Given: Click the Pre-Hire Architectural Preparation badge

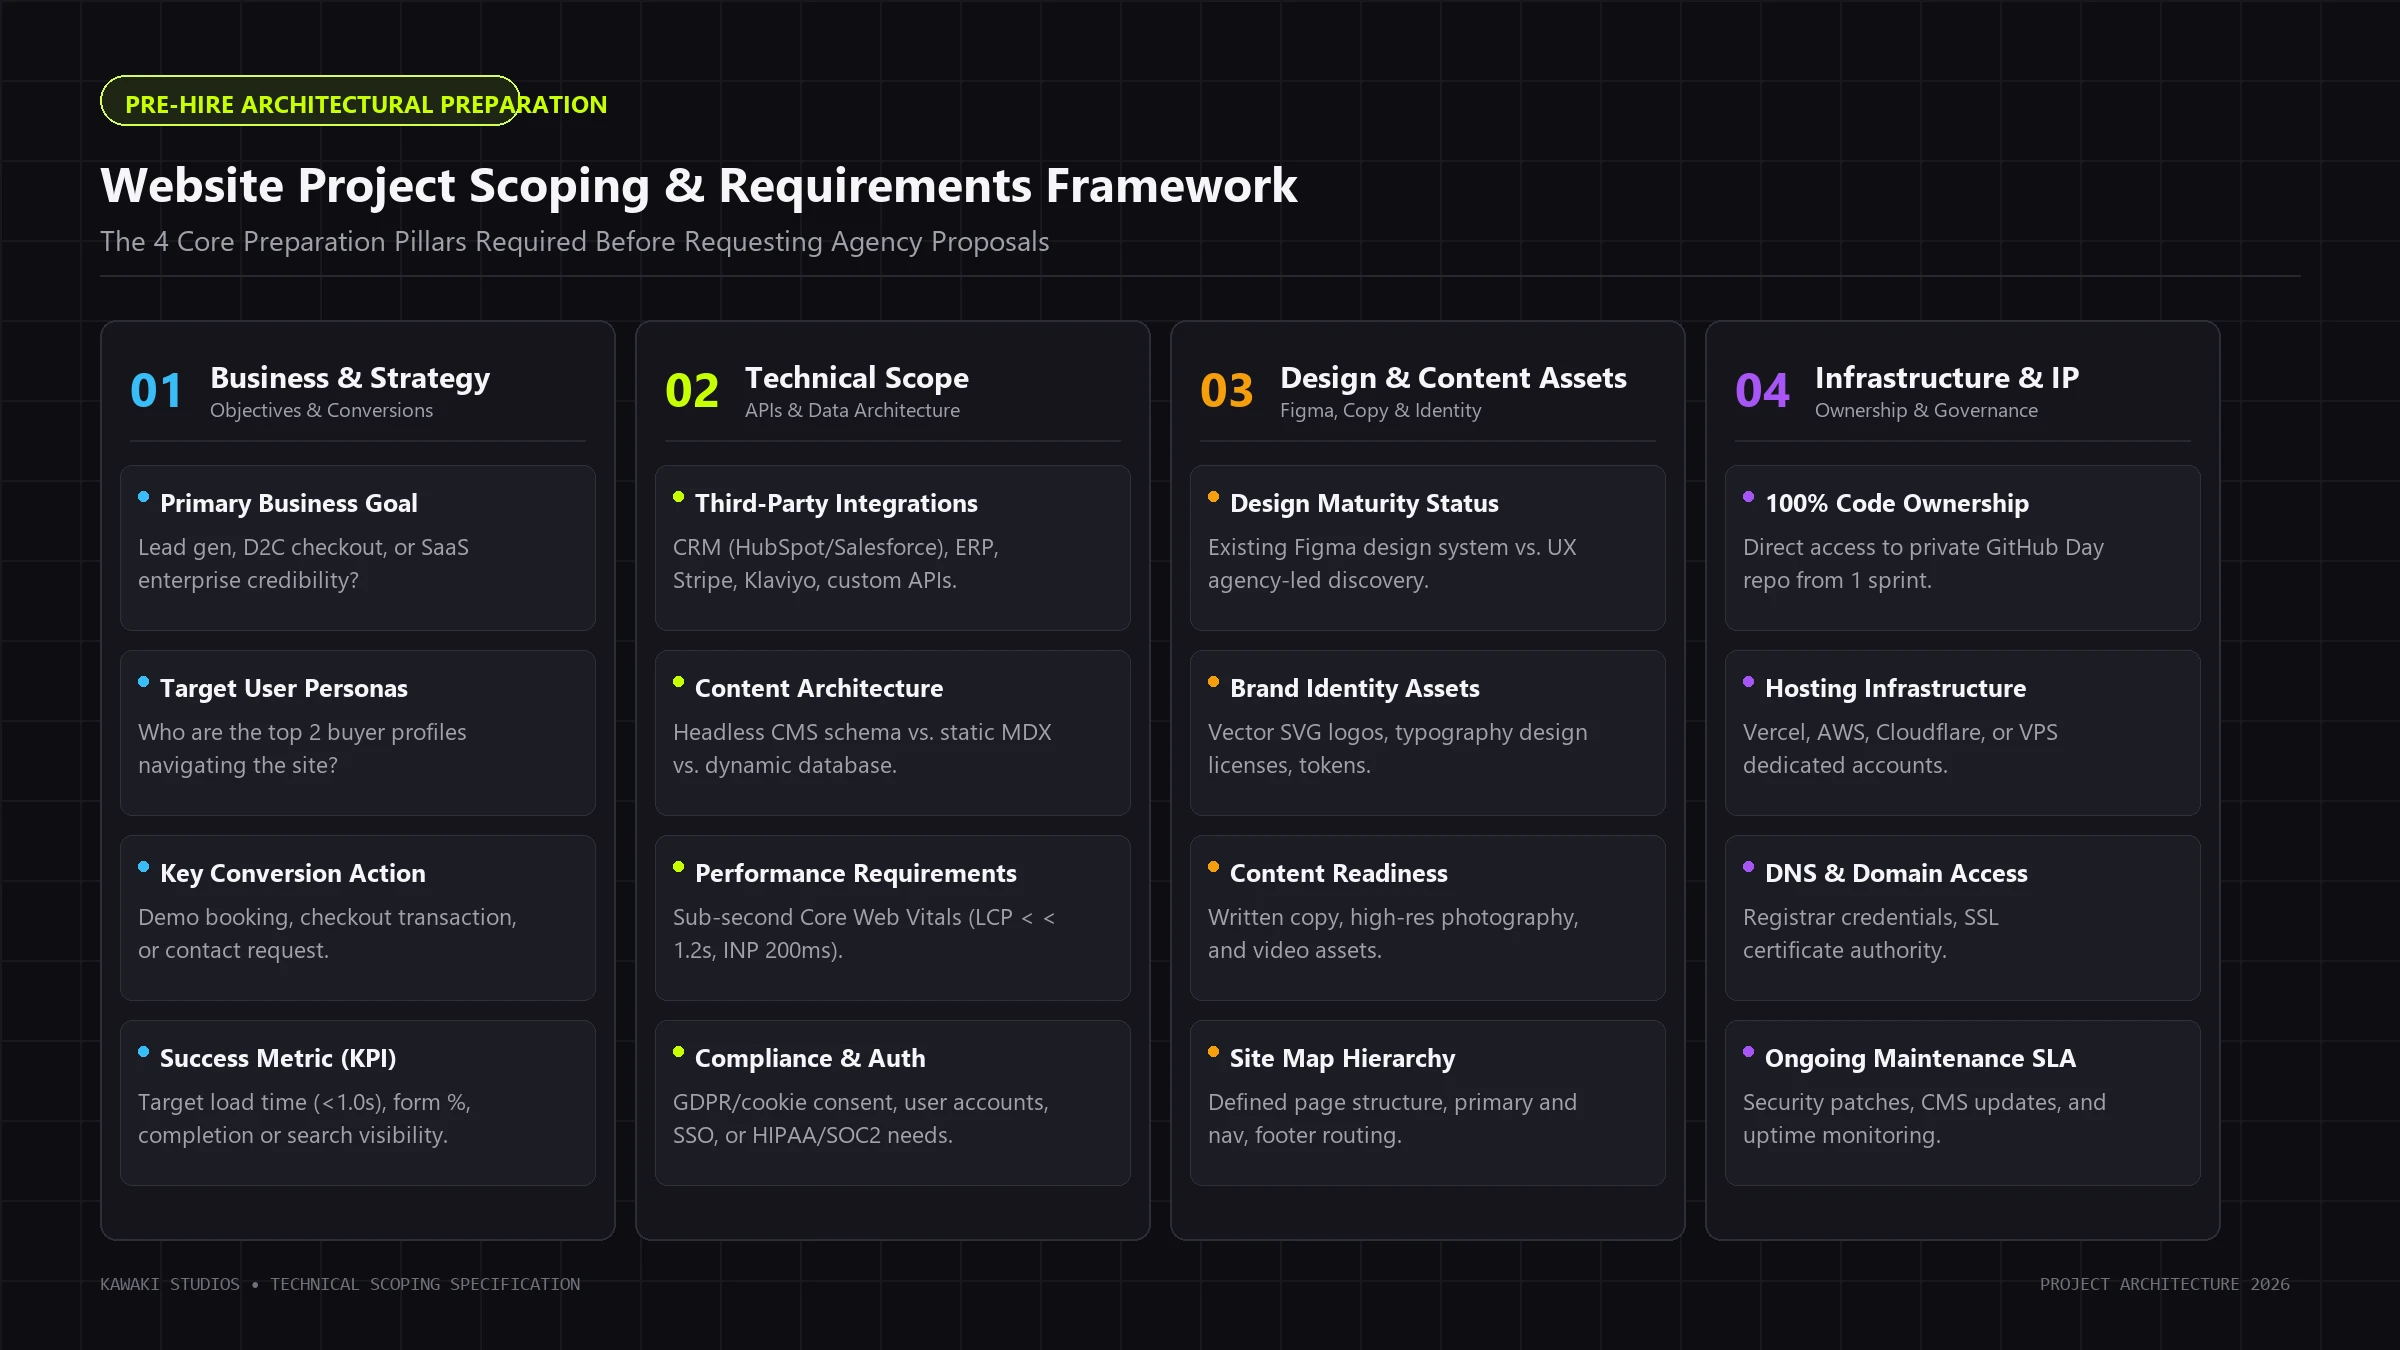Looking at the screenshot, I should click(310, 101).
